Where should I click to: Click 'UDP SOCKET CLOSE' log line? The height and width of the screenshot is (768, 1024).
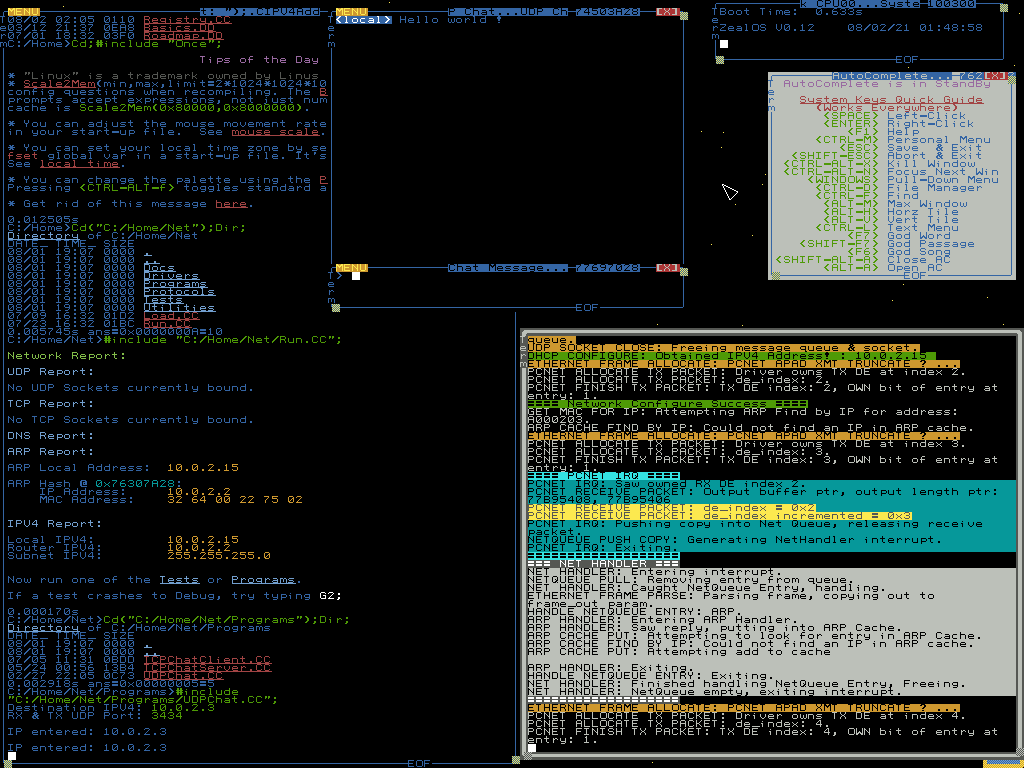[x=724, y=348]
